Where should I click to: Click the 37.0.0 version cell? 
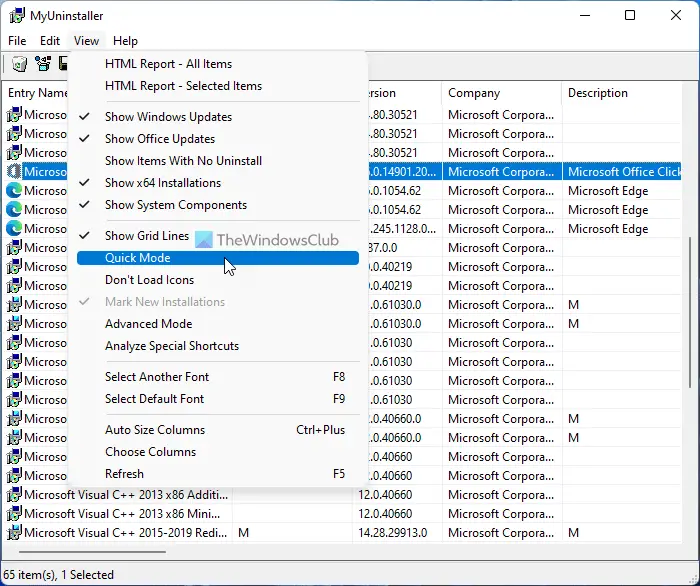[404, 248]
